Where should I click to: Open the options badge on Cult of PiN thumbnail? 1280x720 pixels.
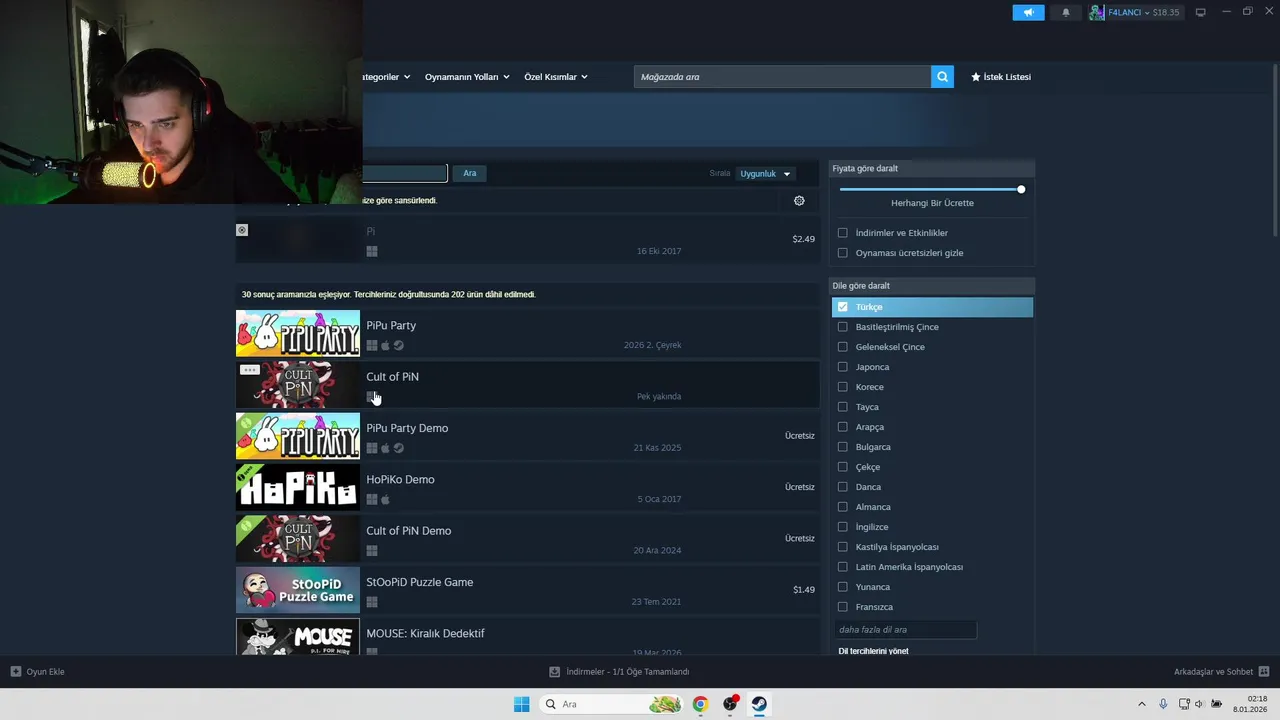(250, 370)
